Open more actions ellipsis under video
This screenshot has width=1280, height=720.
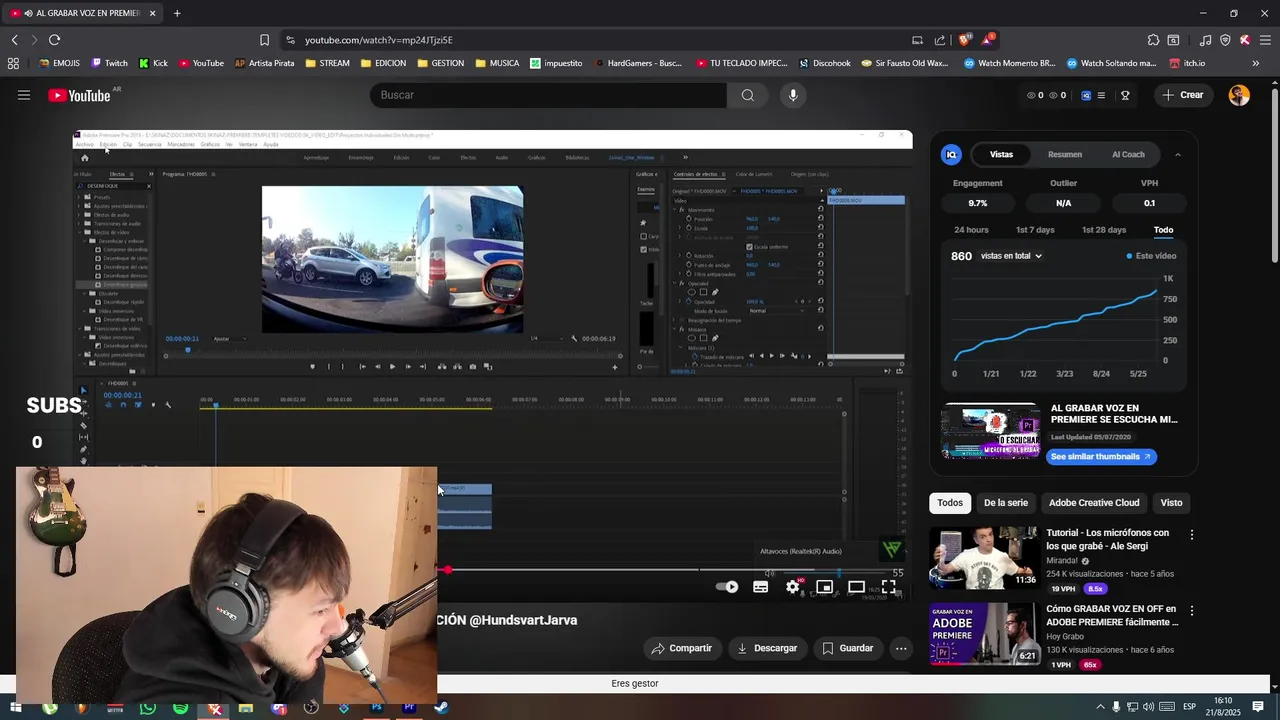(901, 648)
